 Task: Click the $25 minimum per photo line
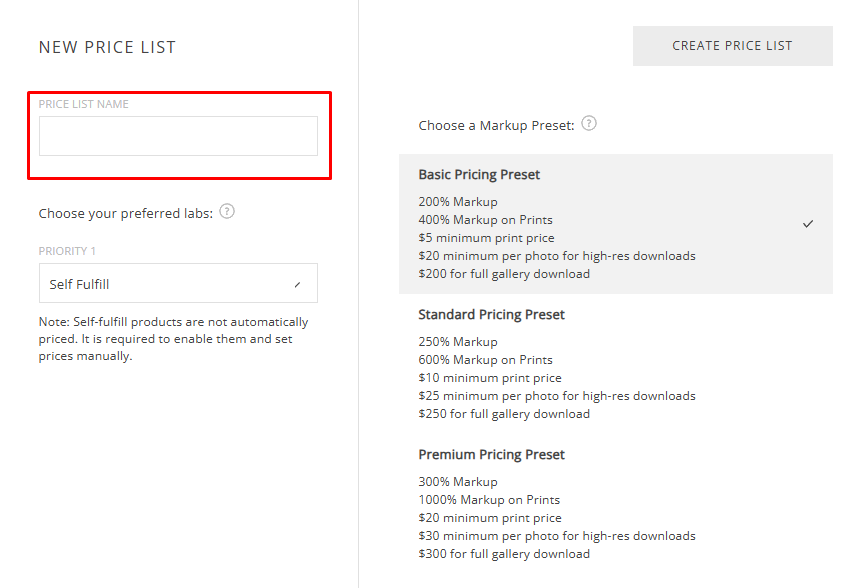[x=557, y=396]
